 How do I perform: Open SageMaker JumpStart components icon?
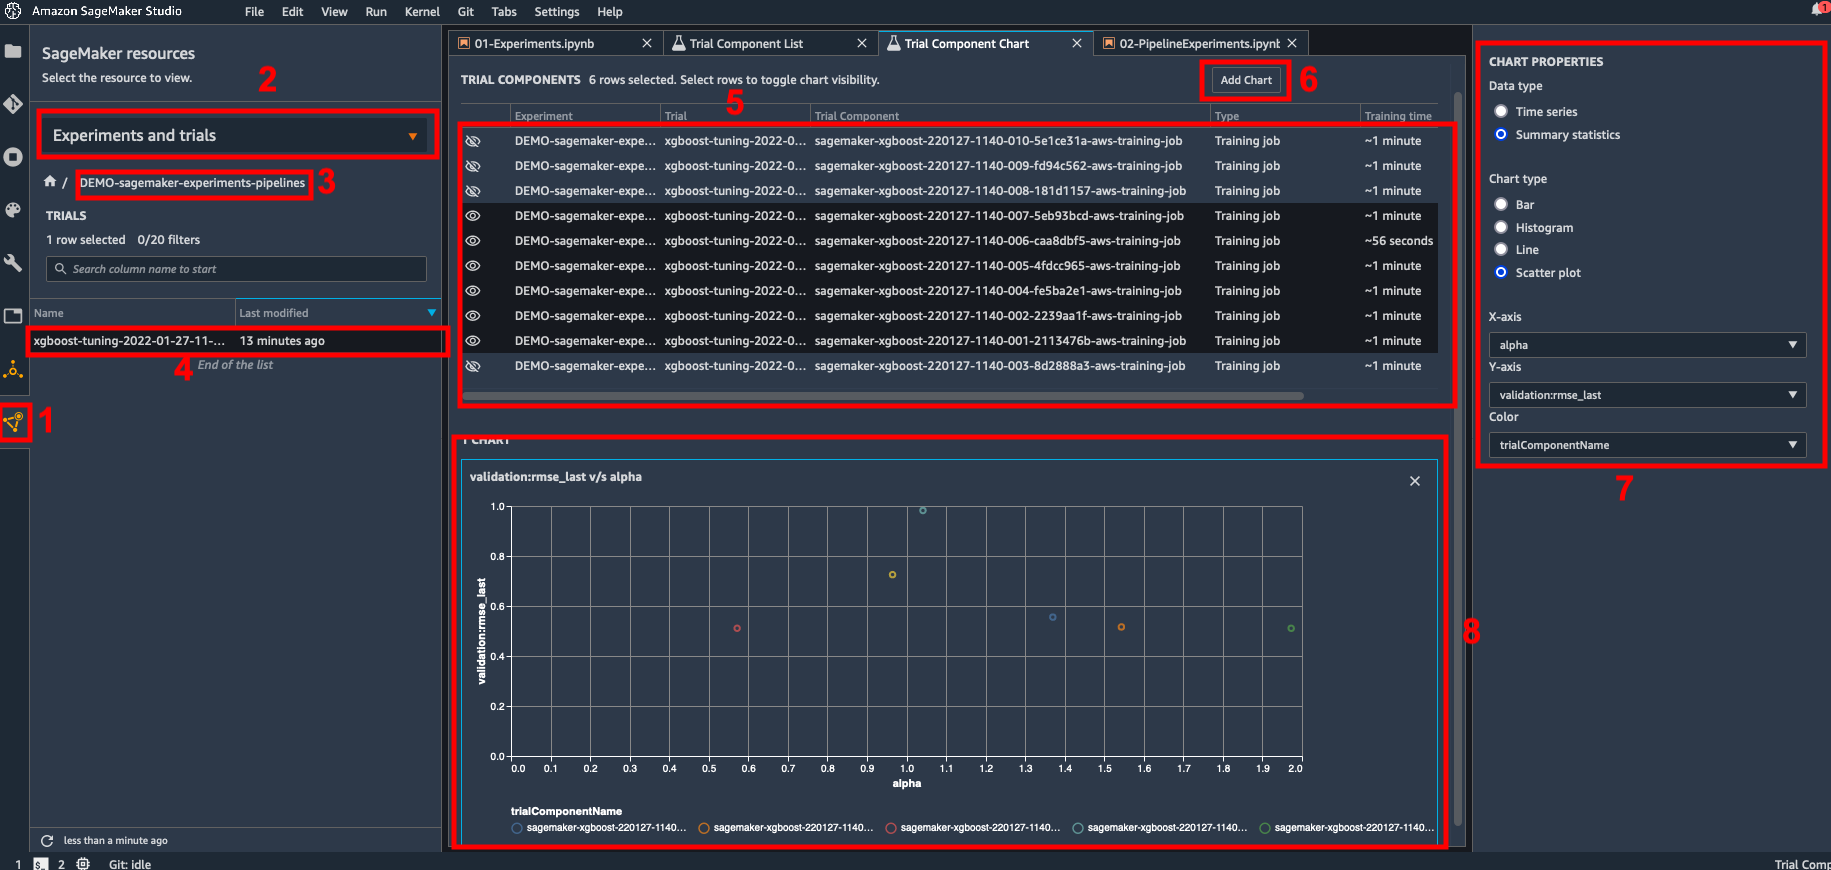13,370
